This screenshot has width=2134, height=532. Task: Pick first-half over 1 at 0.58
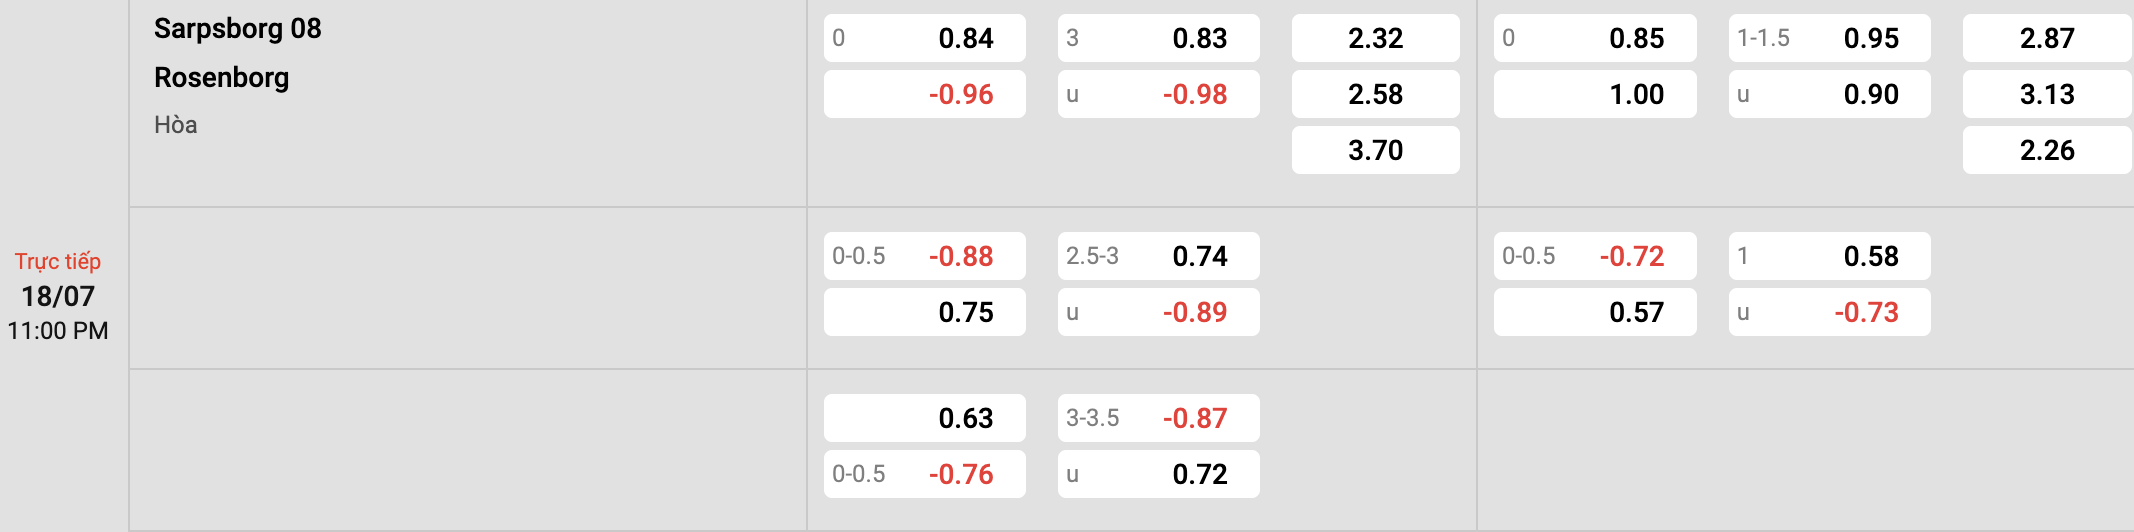(1830, 256)
